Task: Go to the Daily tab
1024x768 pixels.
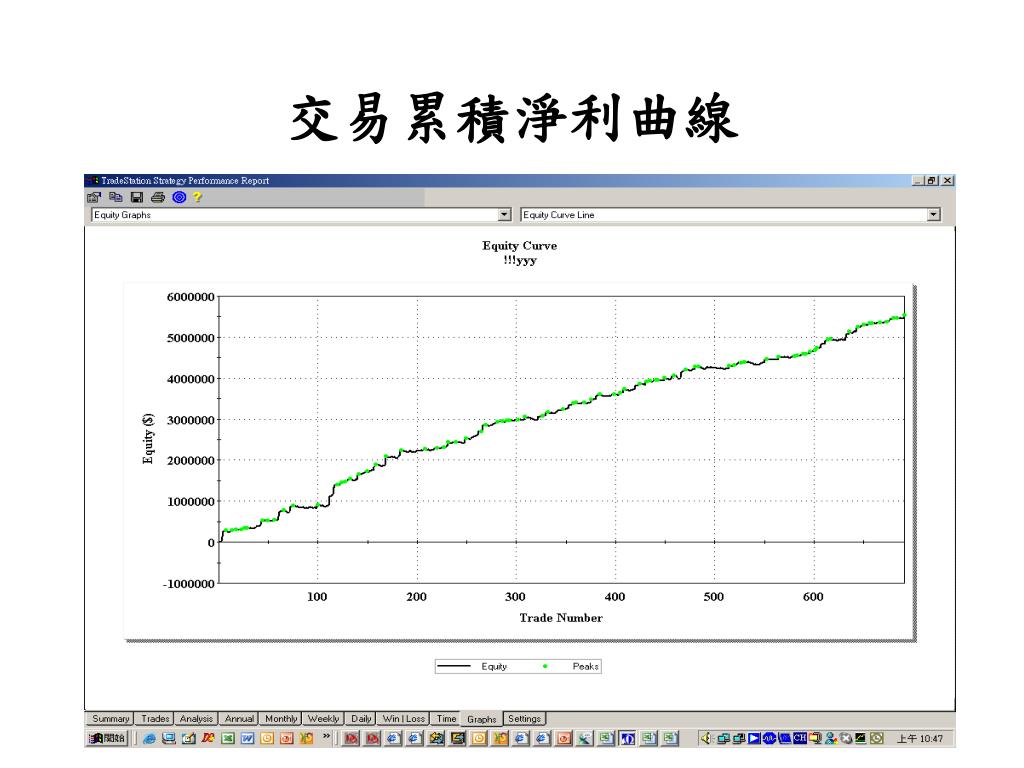Action: point(361,718)
